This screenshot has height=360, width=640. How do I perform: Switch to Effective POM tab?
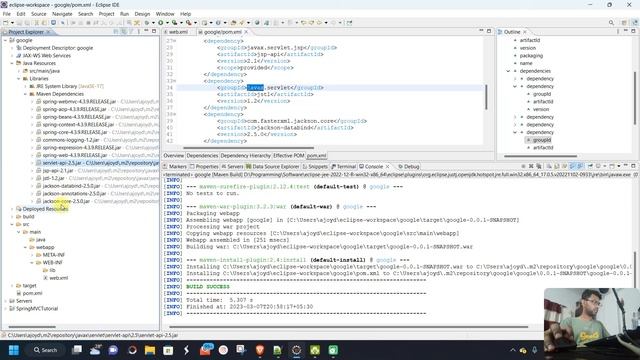pos(289,156)
